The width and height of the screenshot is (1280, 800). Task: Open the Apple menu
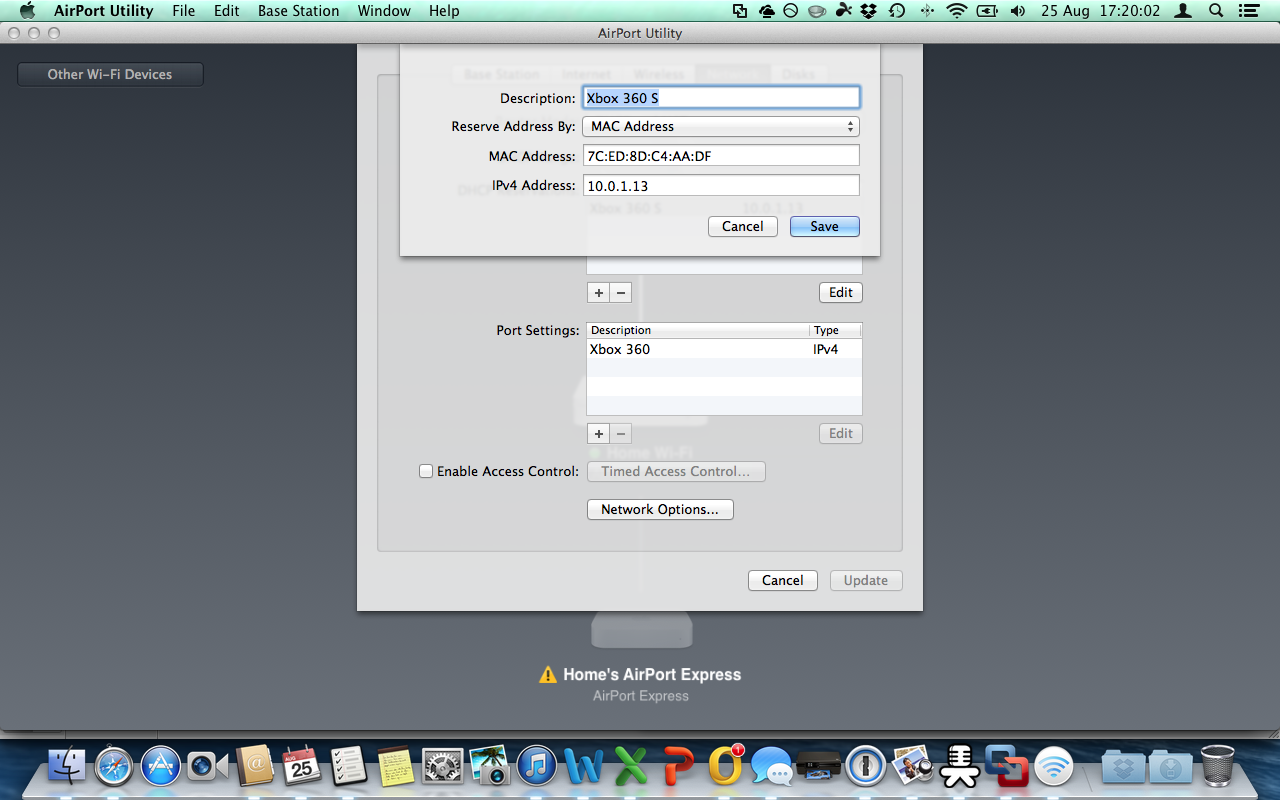[x=27, y=11]
